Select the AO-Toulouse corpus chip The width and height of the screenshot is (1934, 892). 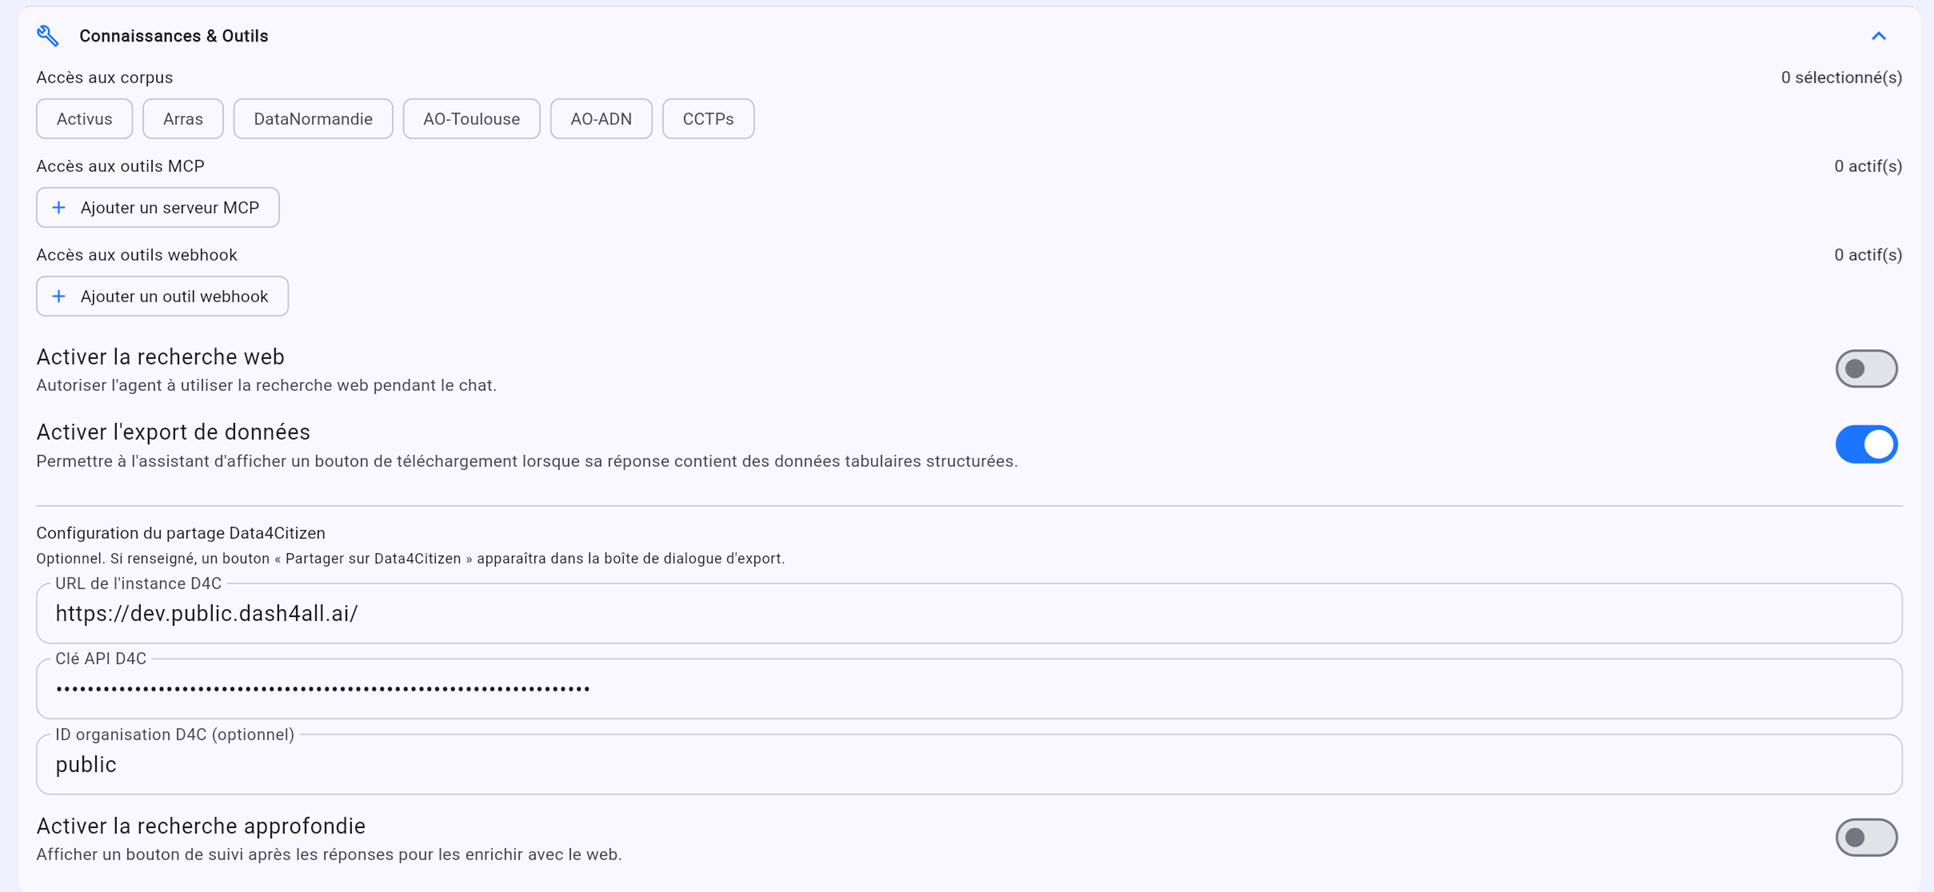coord(471,119)
